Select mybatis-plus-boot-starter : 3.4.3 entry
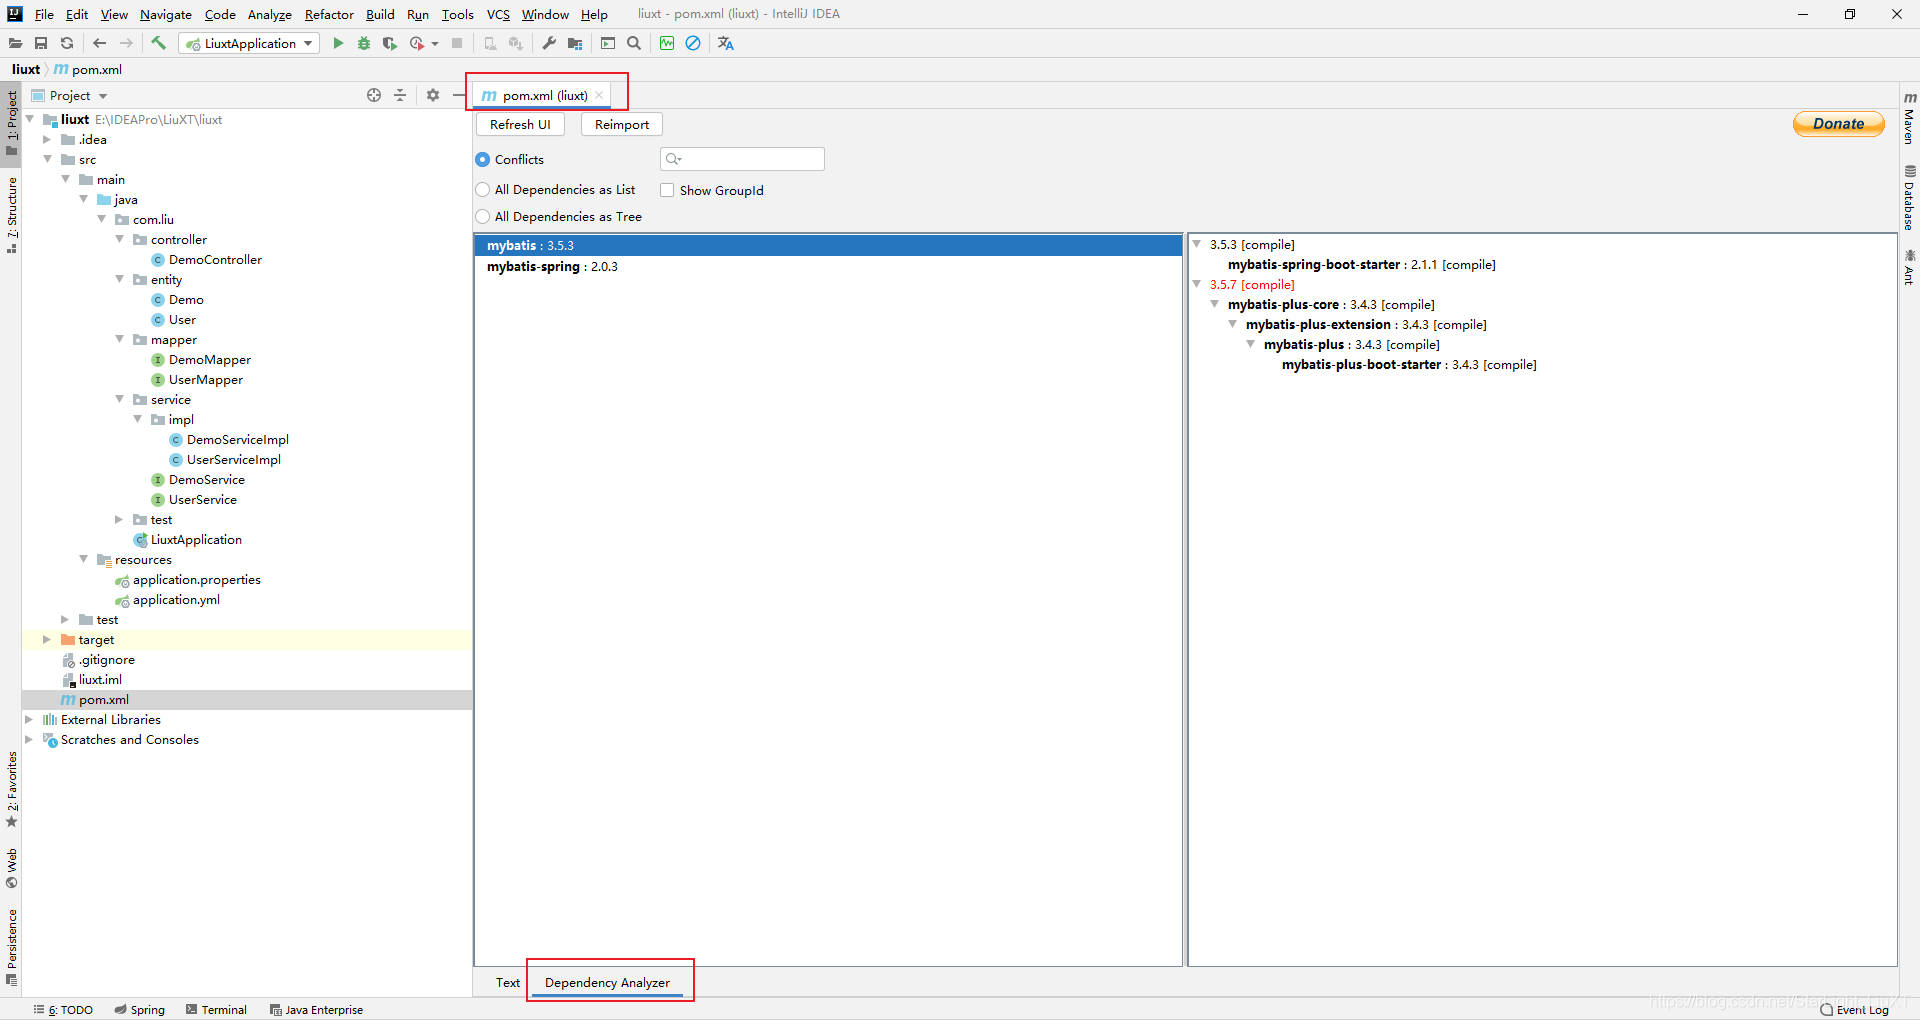The image size is (1920, 1020). pos(1409,365)
